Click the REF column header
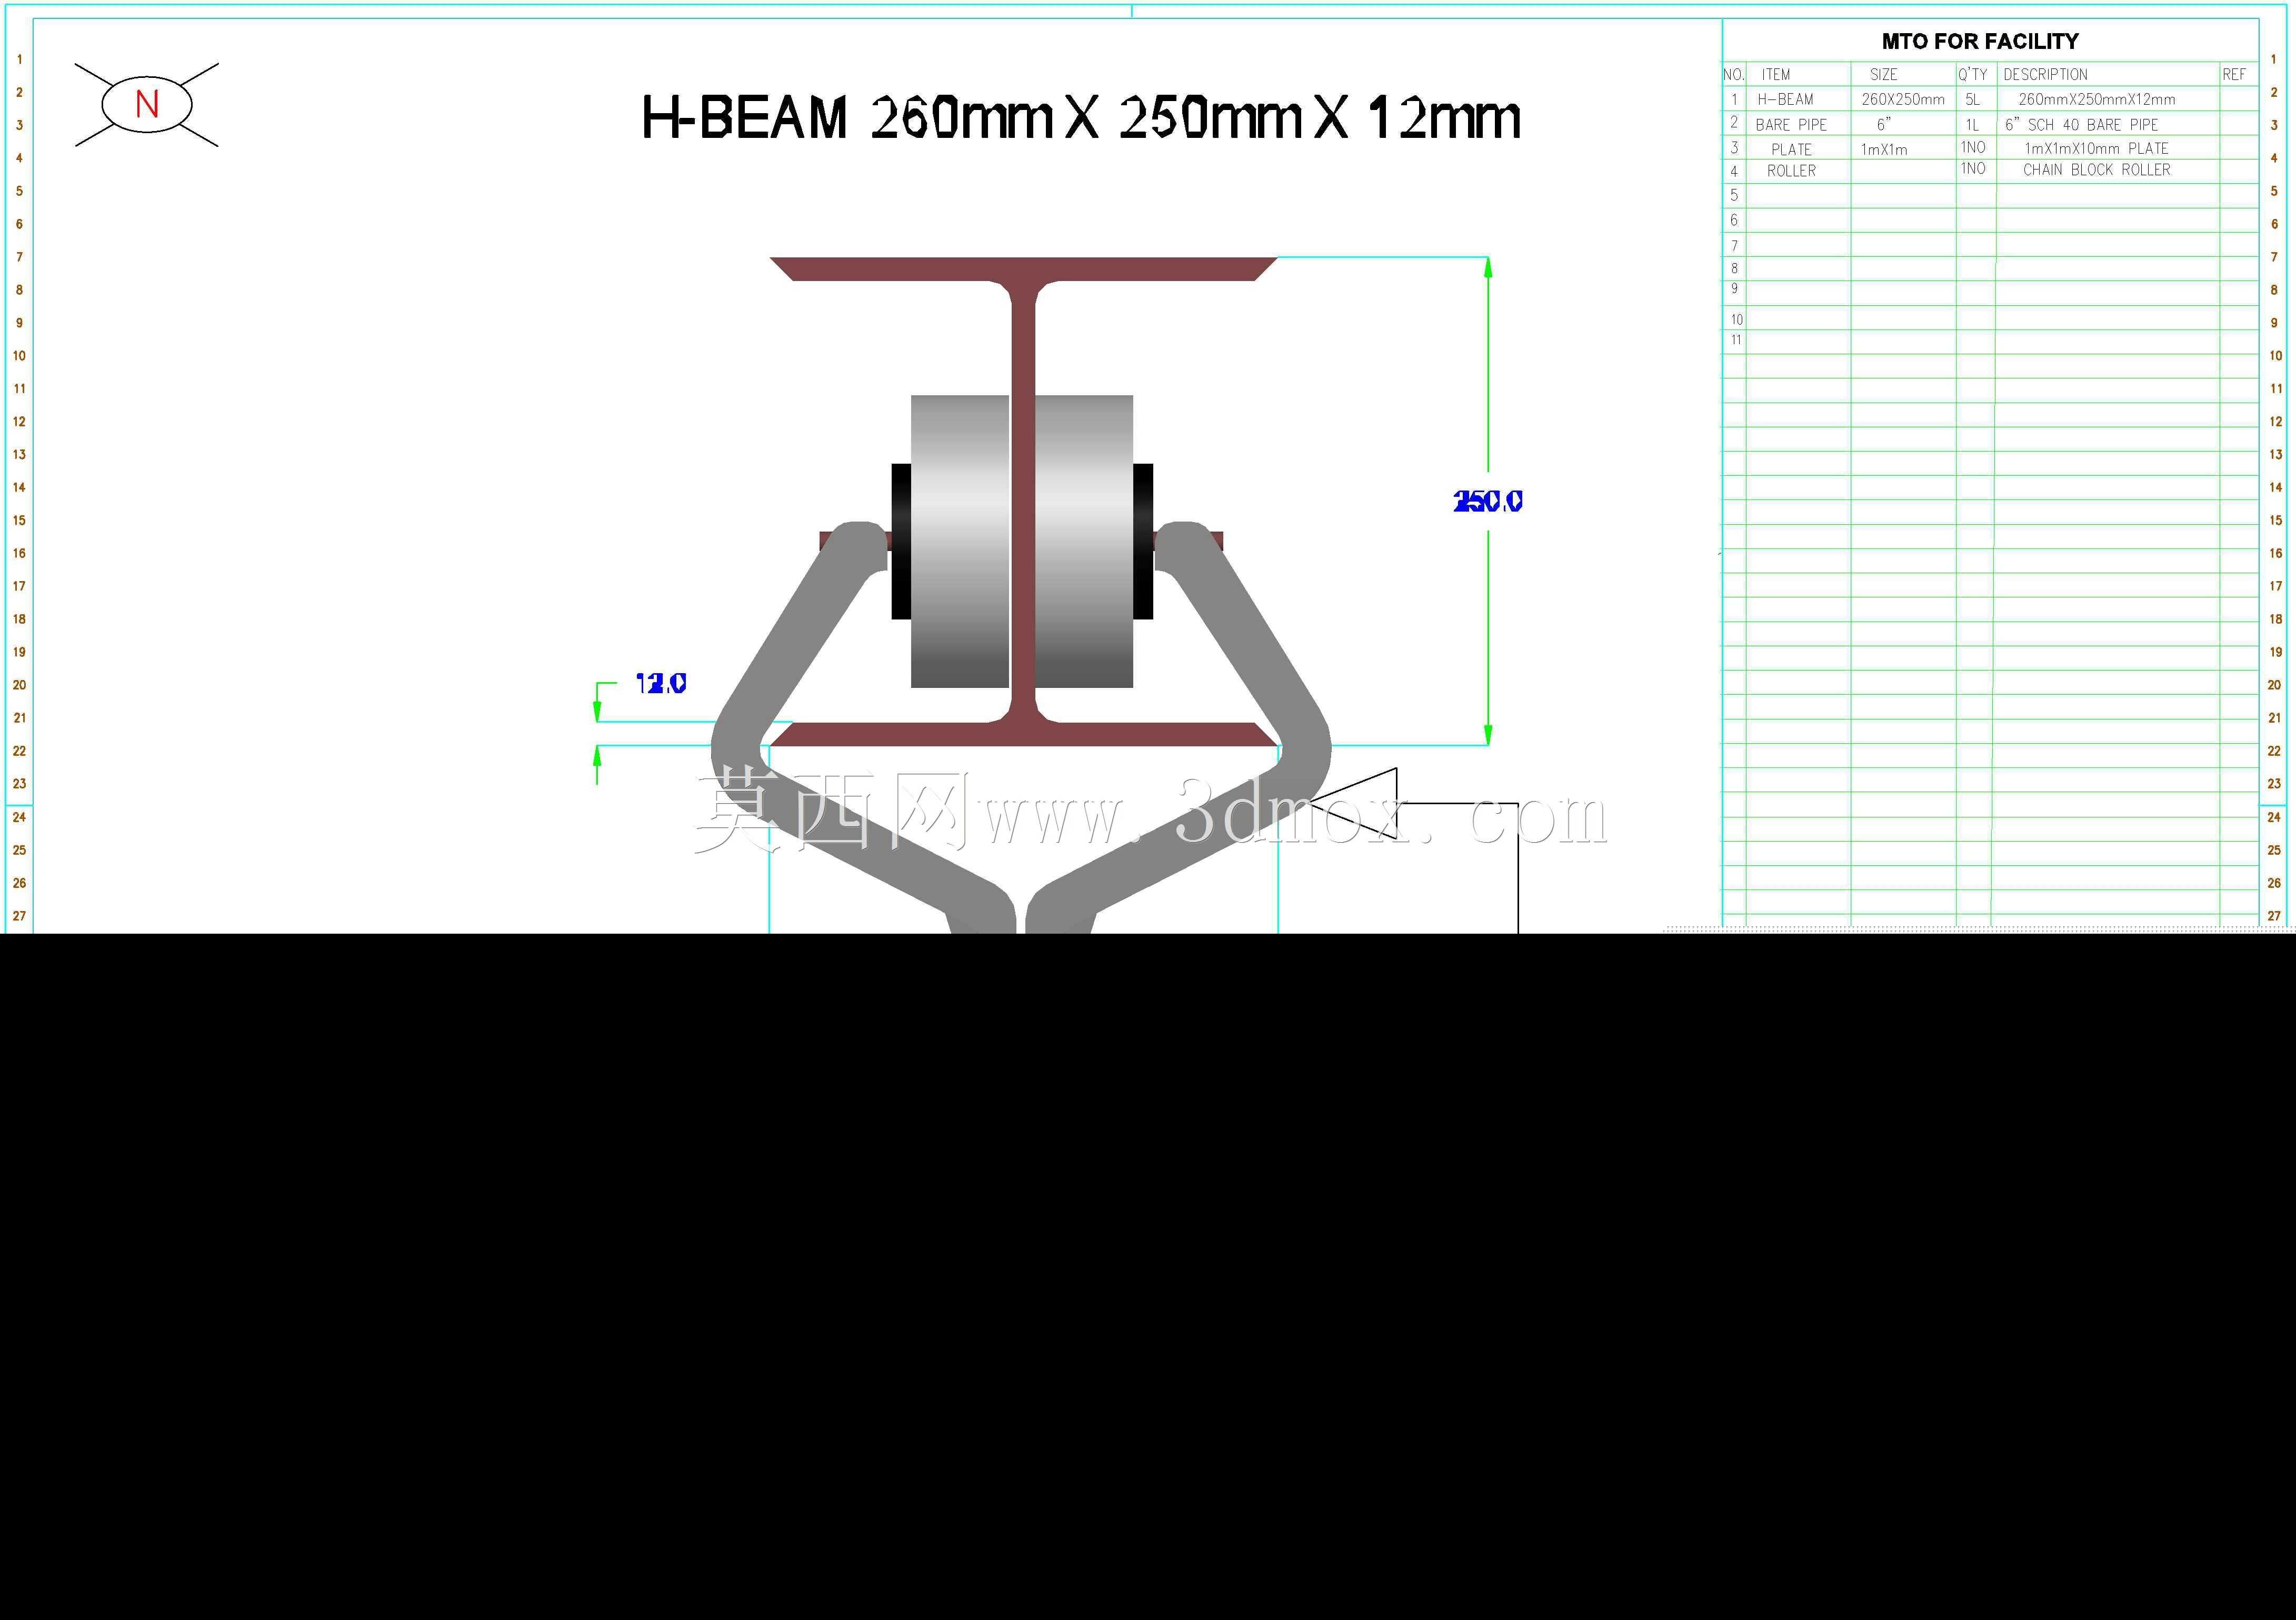This screenshot has width=2296, height=1620. click(x=2234, y=75)
